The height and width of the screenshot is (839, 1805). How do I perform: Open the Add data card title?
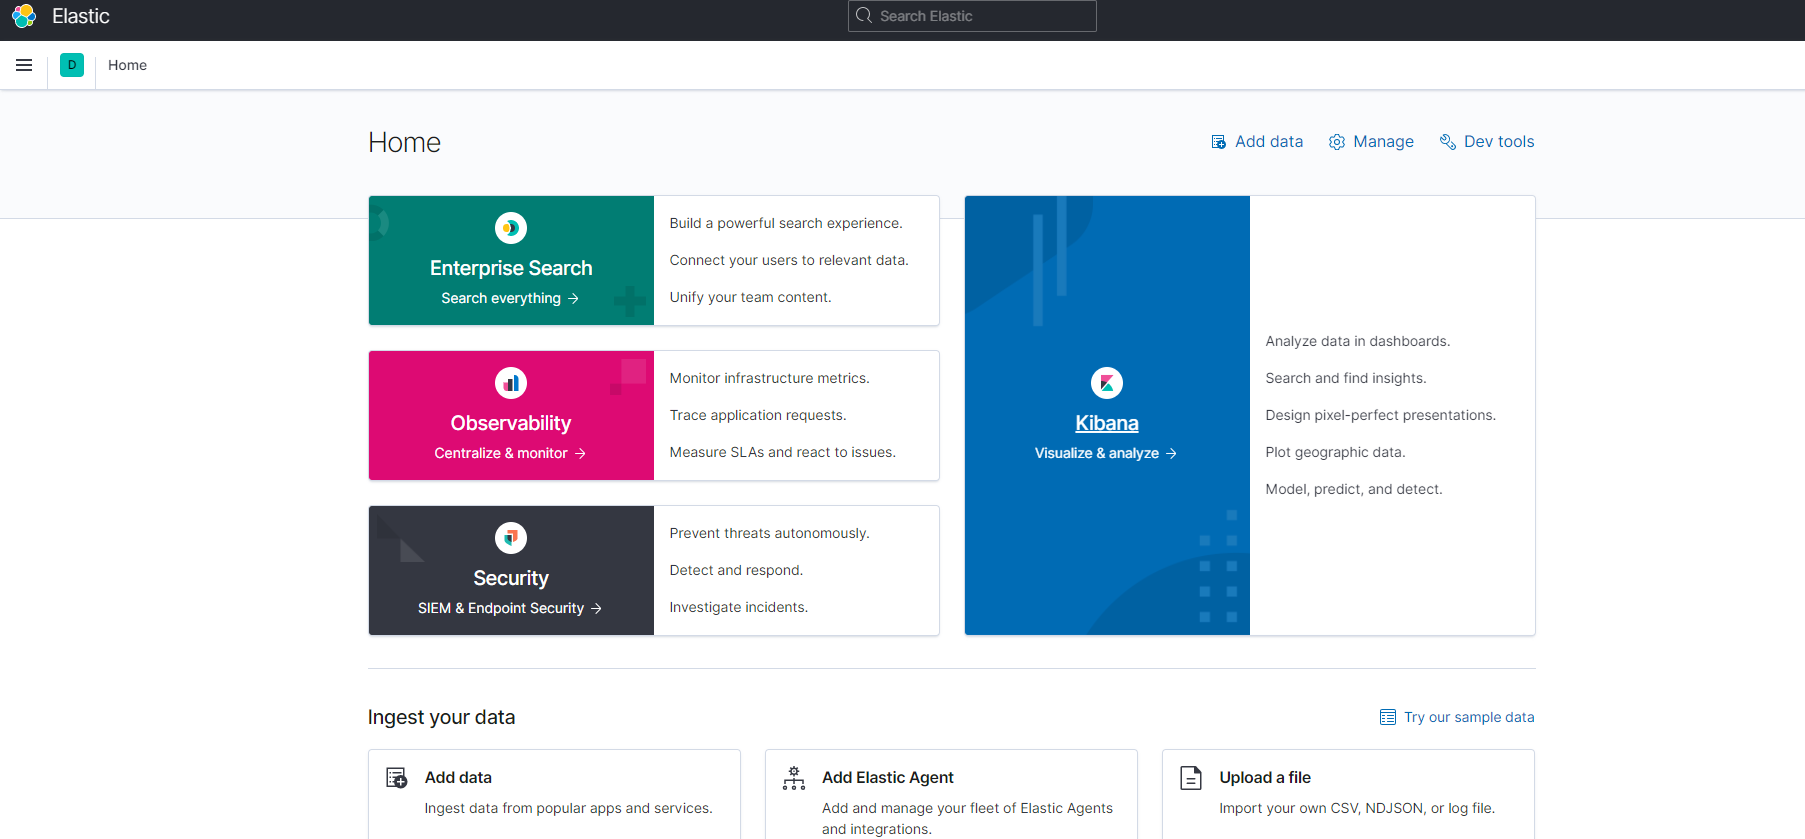coord(458,777)
